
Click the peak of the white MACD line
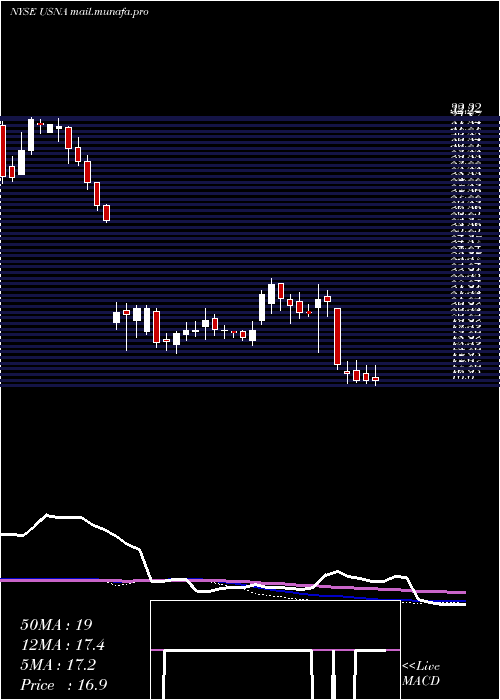click(47, 514)
